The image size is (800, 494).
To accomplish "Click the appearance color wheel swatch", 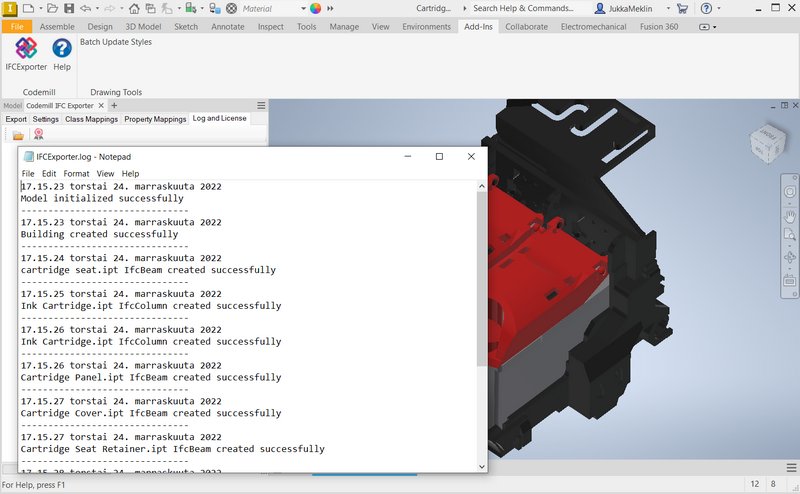I will tap(316, 8).
